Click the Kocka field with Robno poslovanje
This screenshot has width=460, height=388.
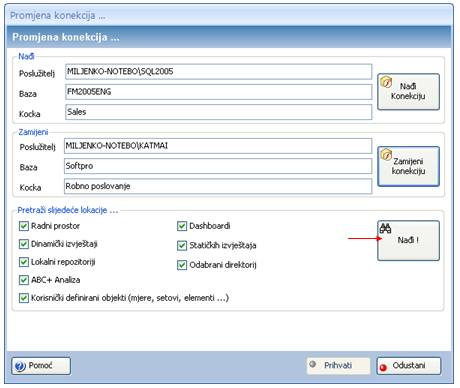tap(218, 186)
